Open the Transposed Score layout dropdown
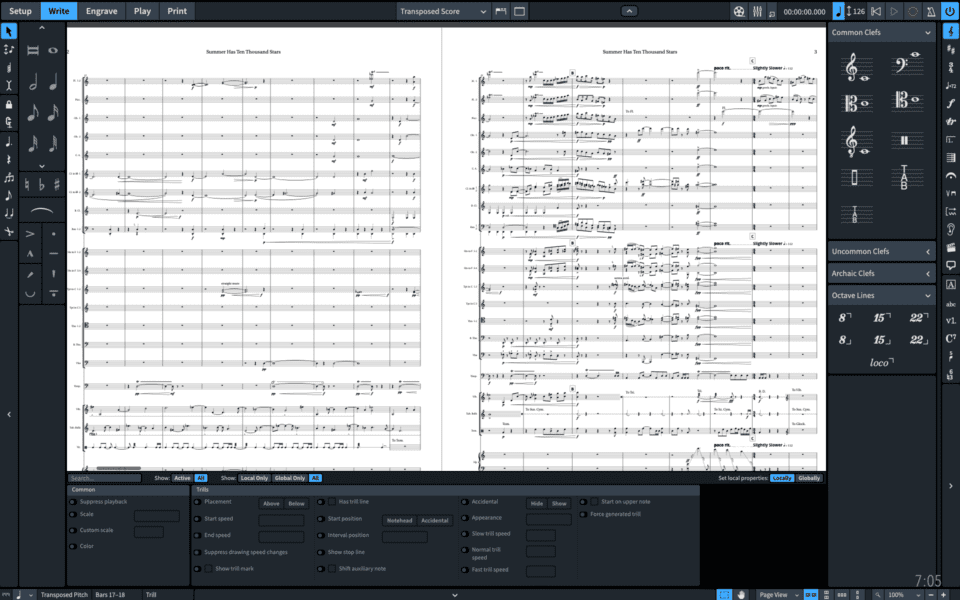 pyautogui.click(x=441, y=11)
